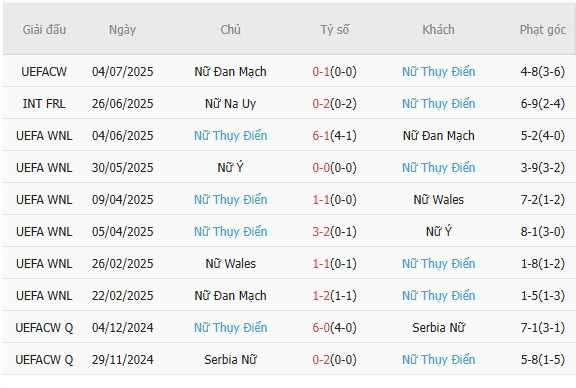Open the 6-0(4-0) score result
This screenshot has width=576, height=388.
[334, 327]
